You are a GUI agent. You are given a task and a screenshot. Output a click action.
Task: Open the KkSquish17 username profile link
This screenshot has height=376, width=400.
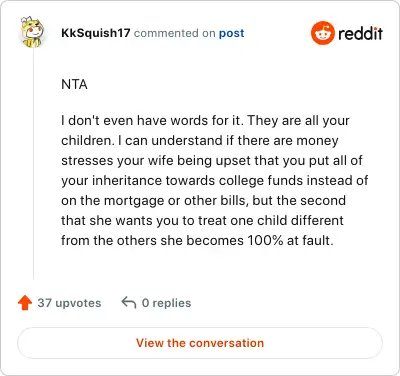pyautogui.click(x=96, y=33)
